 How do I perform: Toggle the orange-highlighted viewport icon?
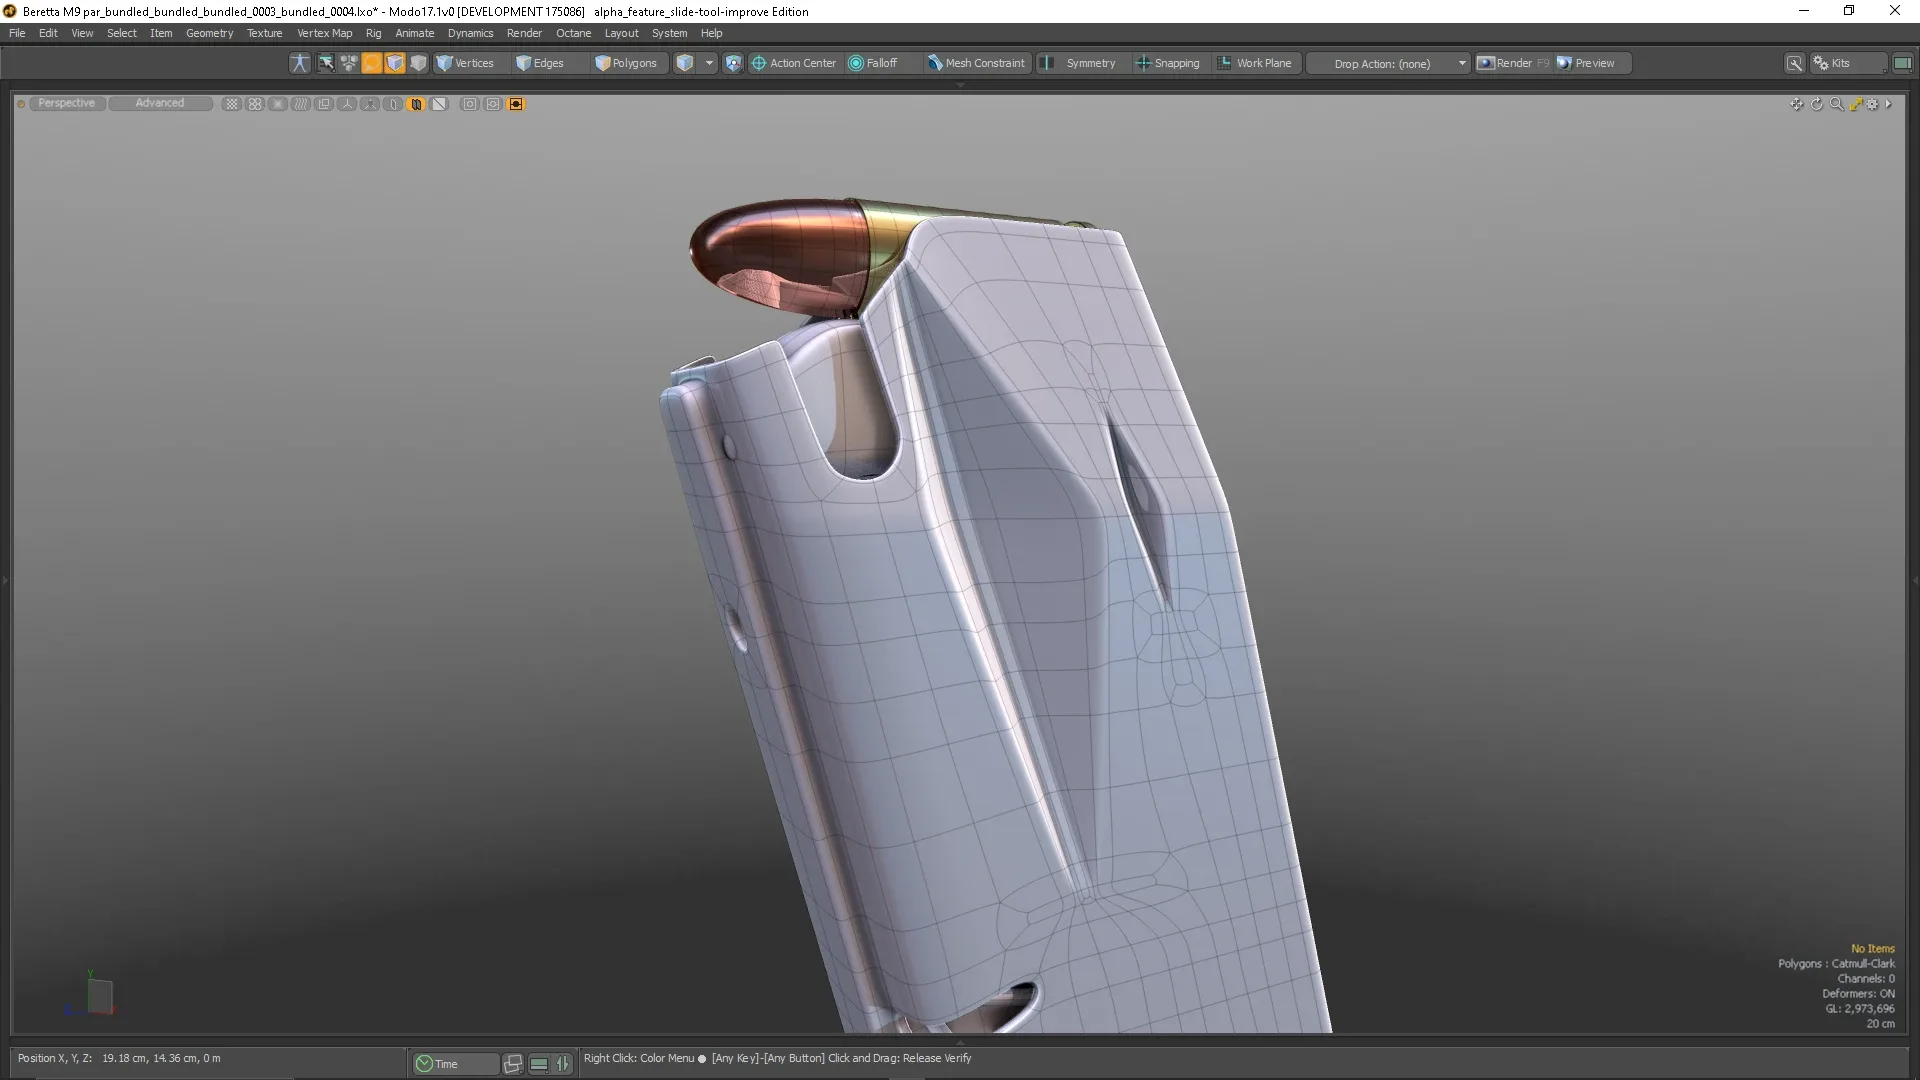tap(416, 104)
